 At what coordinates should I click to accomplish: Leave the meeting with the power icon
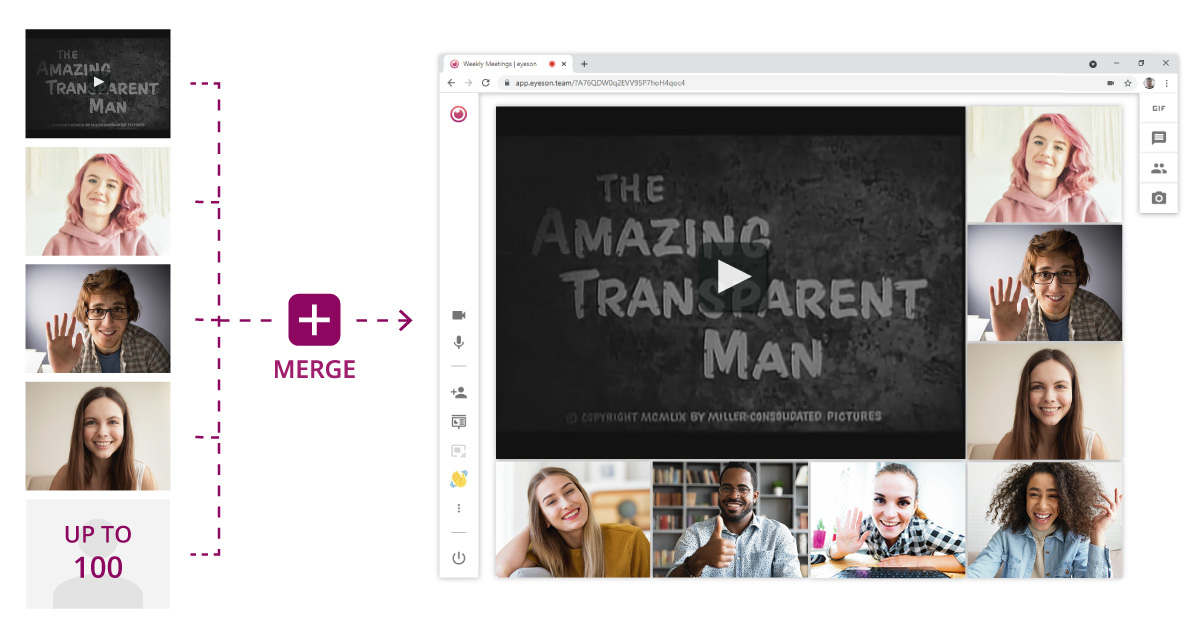tap(459, 558)
